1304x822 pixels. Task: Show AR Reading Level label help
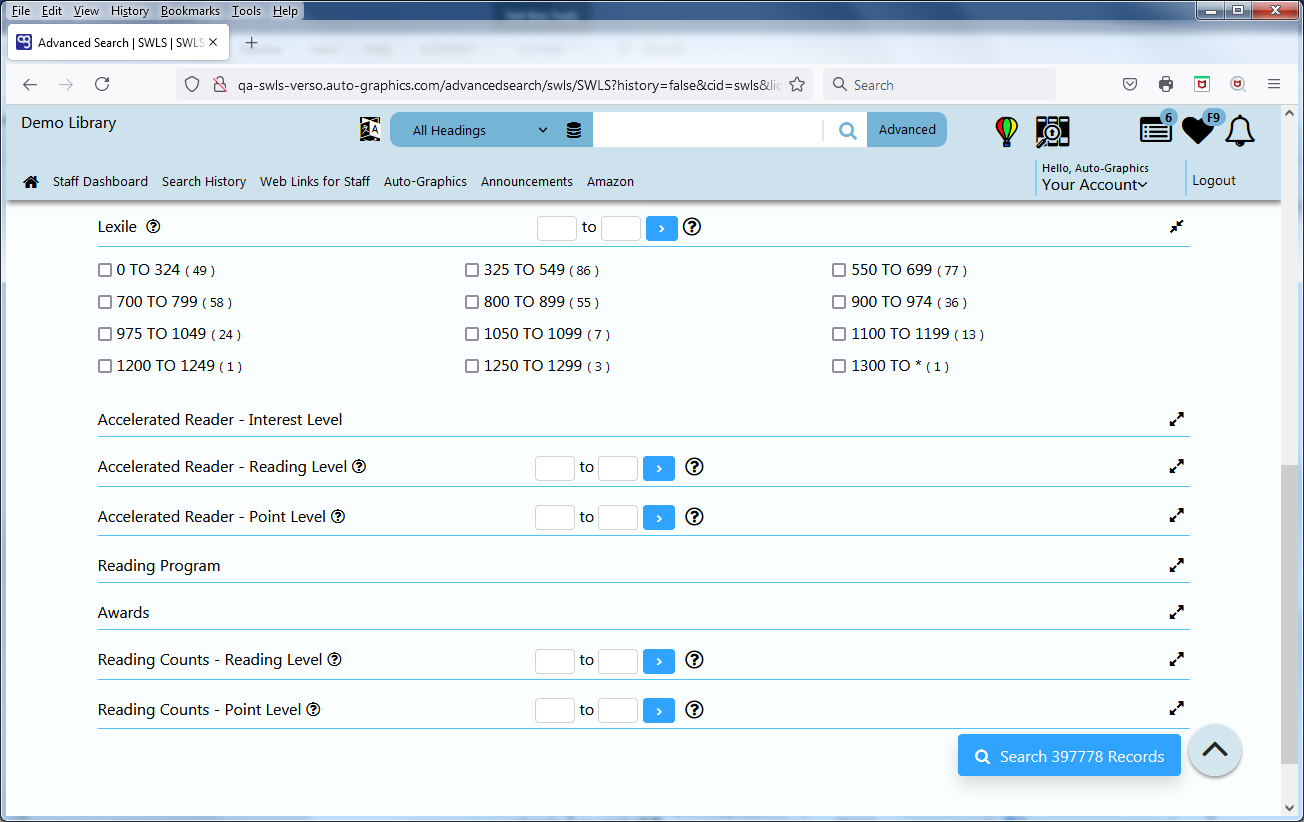click(x=359, y=466)
